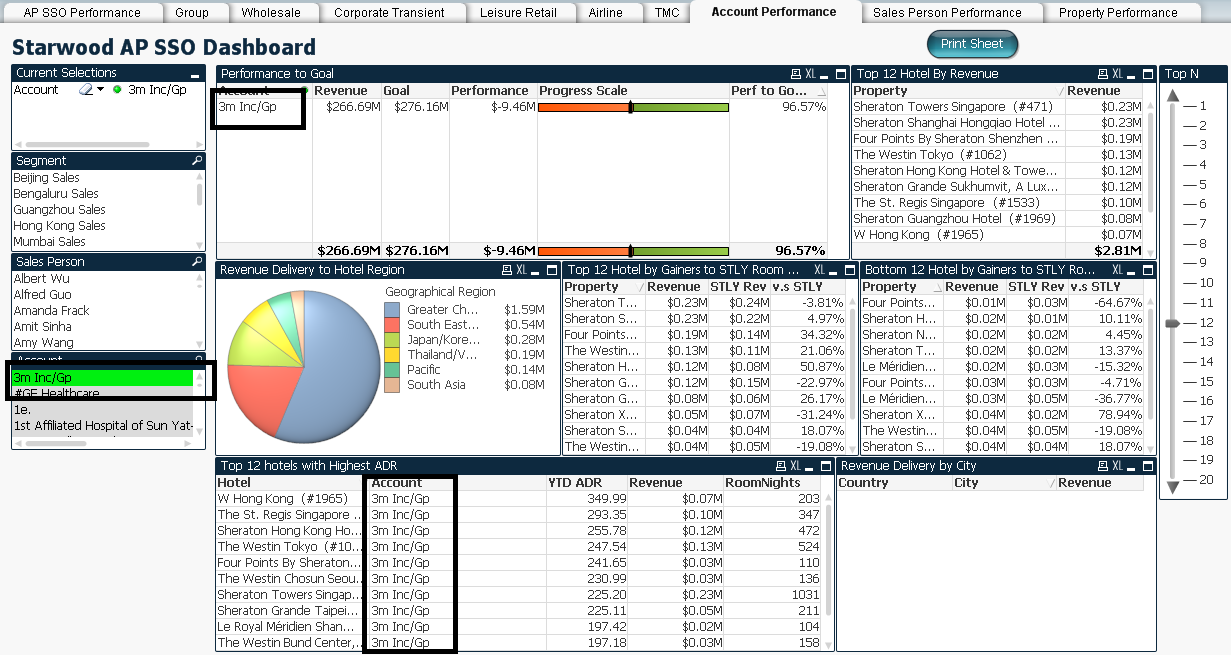Select Amanda Frack sales person

104,311
